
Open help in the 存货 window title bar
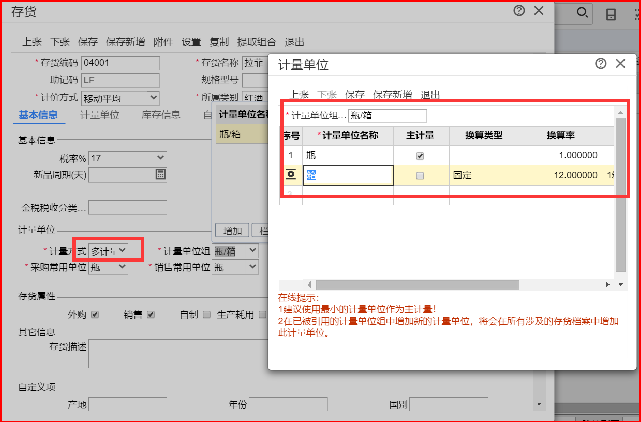519,11
